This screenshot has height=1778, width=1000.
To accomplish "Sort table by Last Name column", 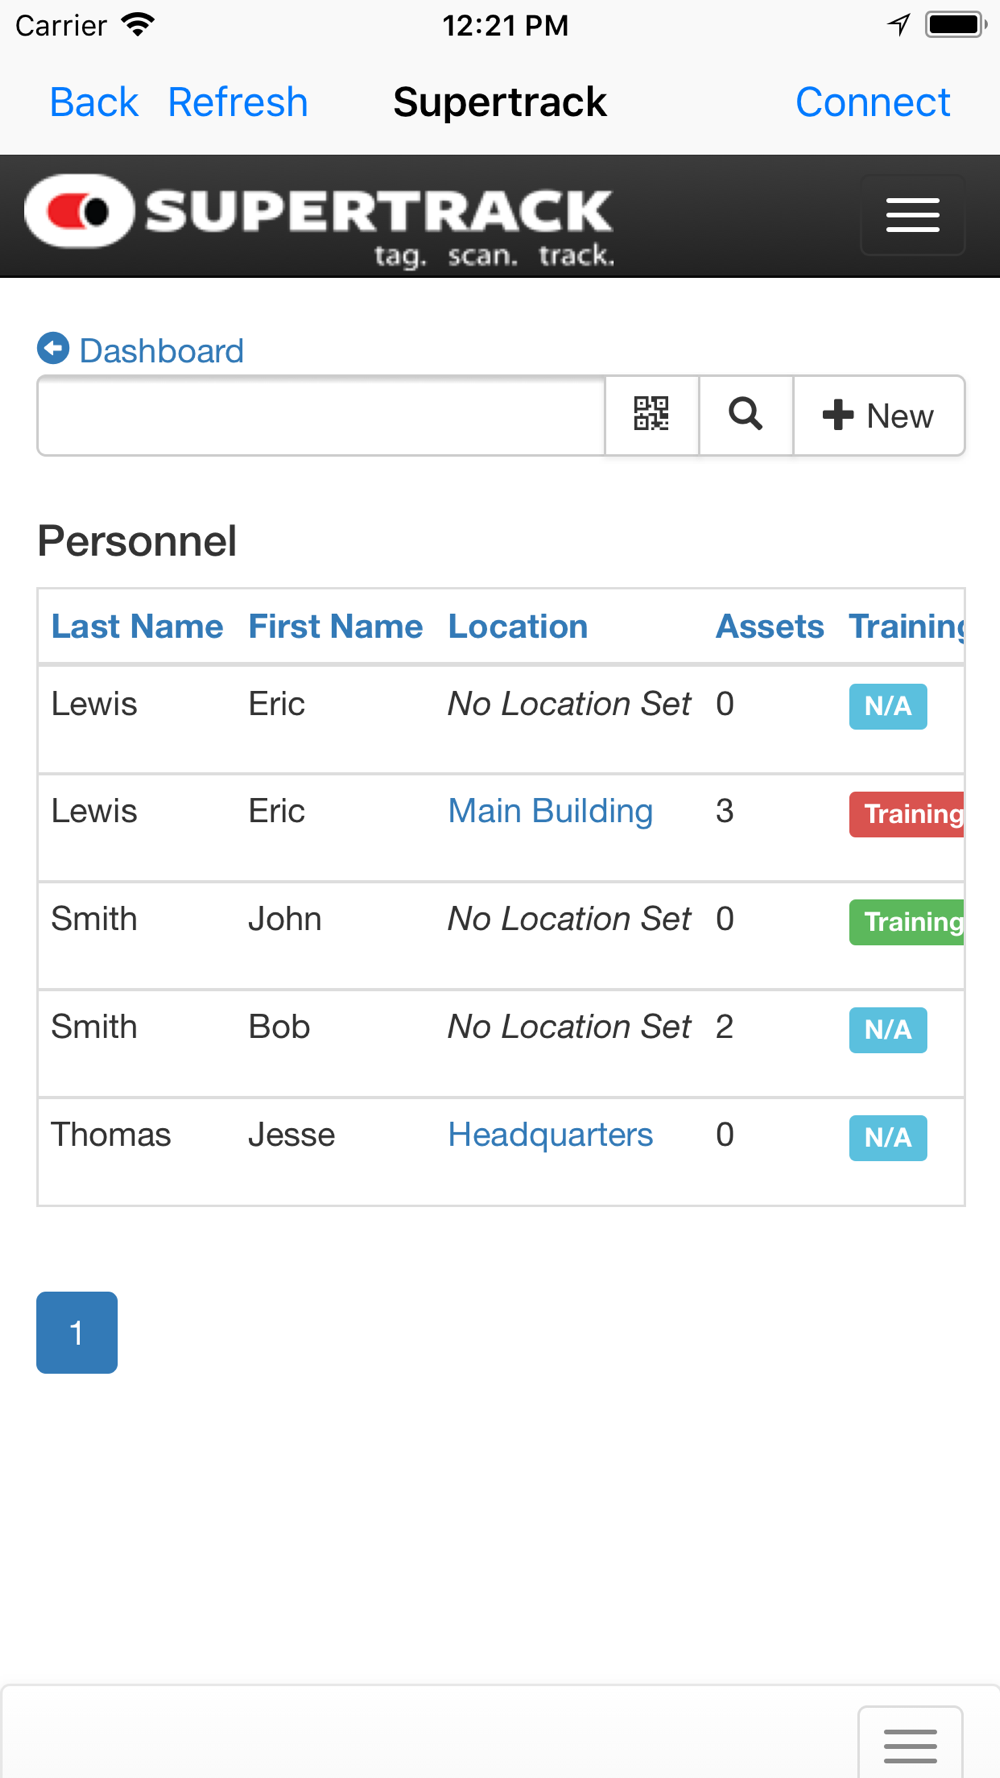I will coord(137,627).
